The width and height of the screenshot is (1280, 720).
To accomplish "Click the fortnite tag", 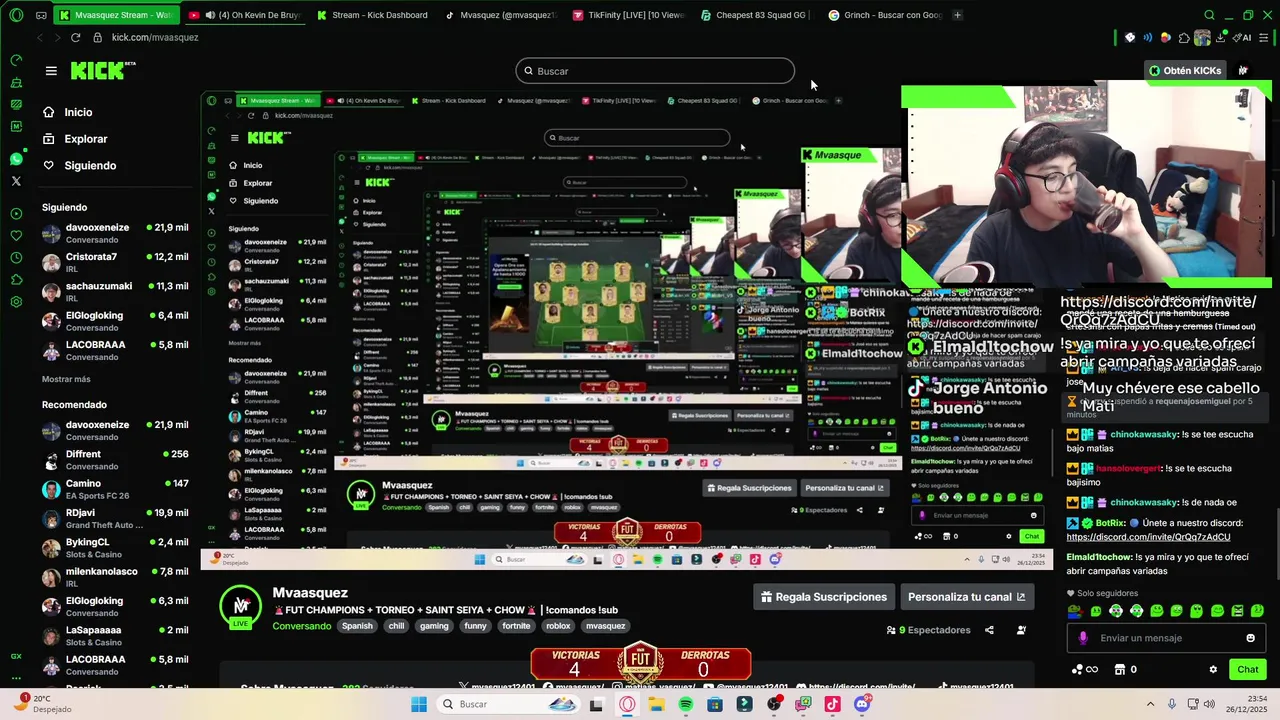I will point(516,626).
